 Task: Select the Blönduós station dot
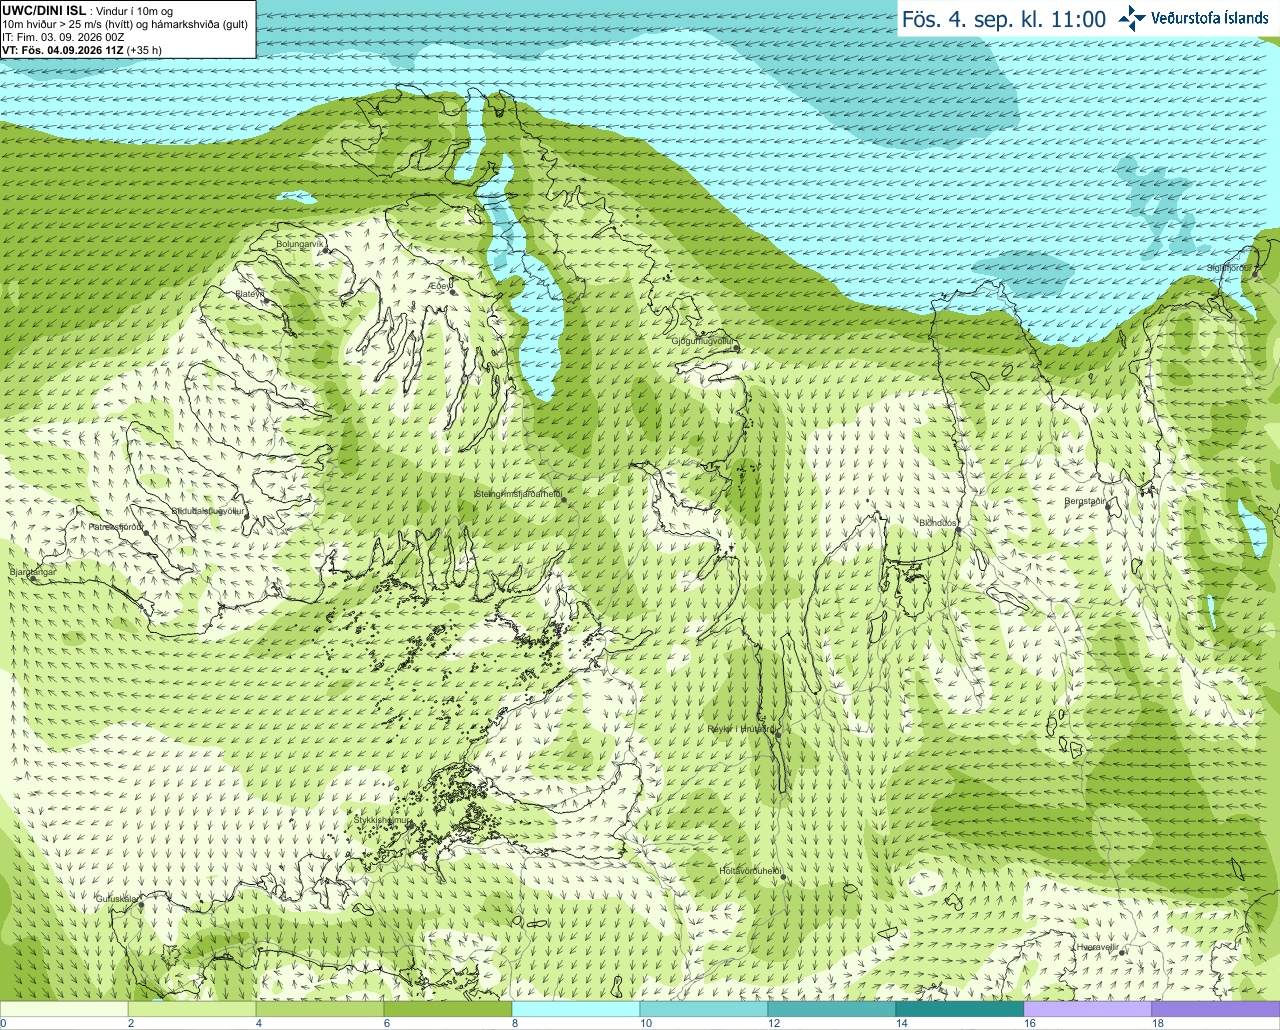coord(957,530)
